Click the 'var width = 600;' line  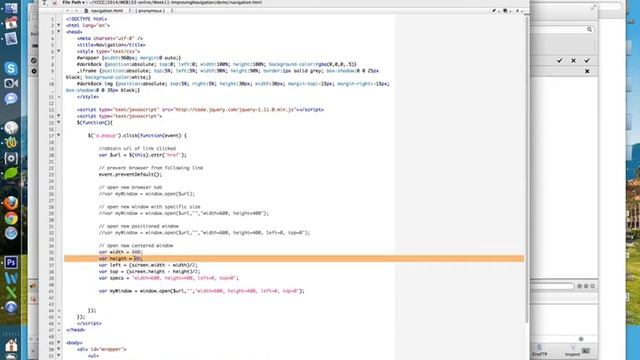tap(120, 252)
